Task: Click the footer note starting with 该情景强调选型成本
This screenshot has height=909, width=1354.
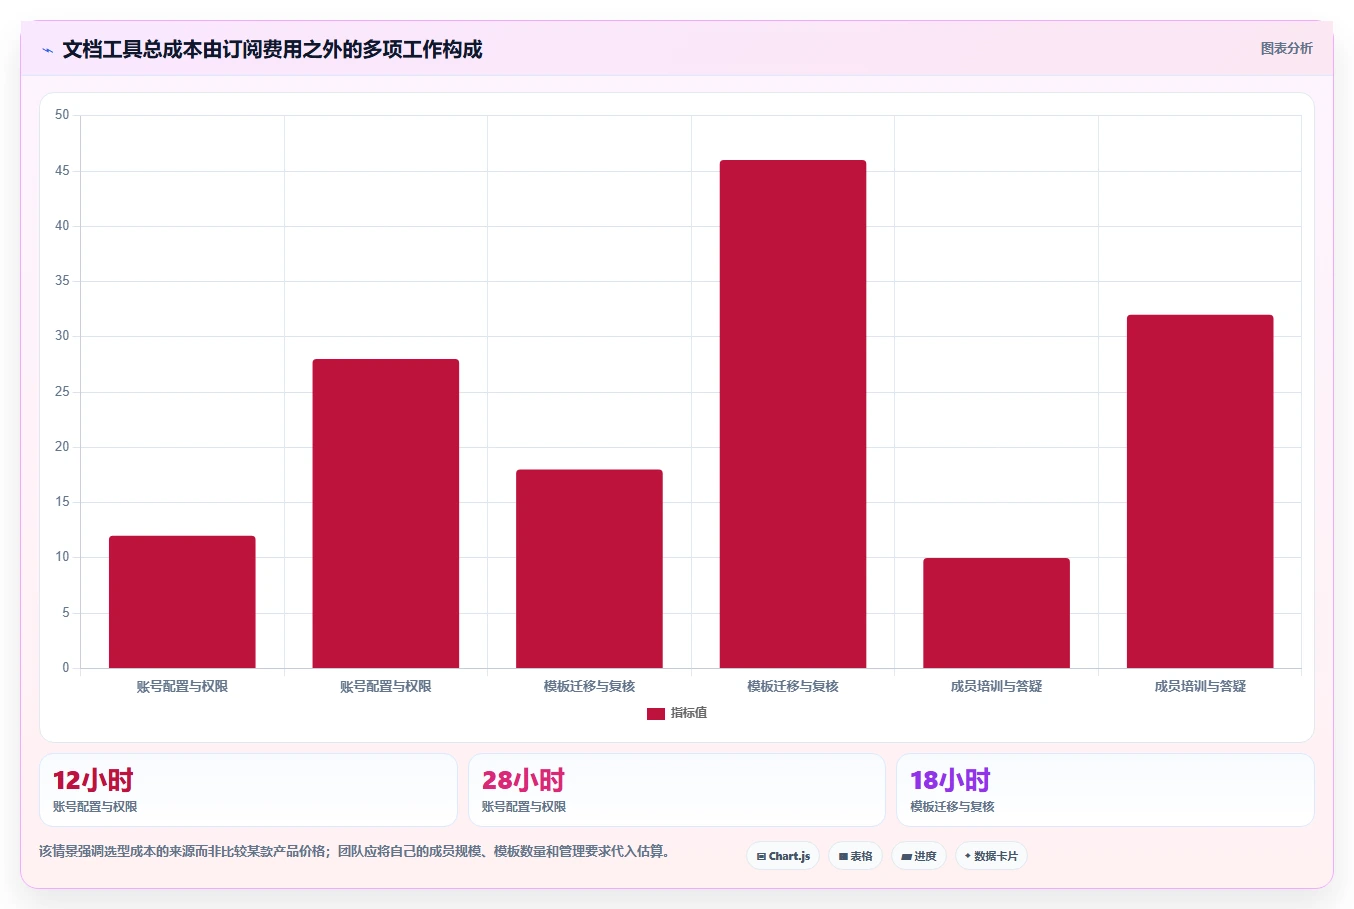Action: click(x=354, y=852)
